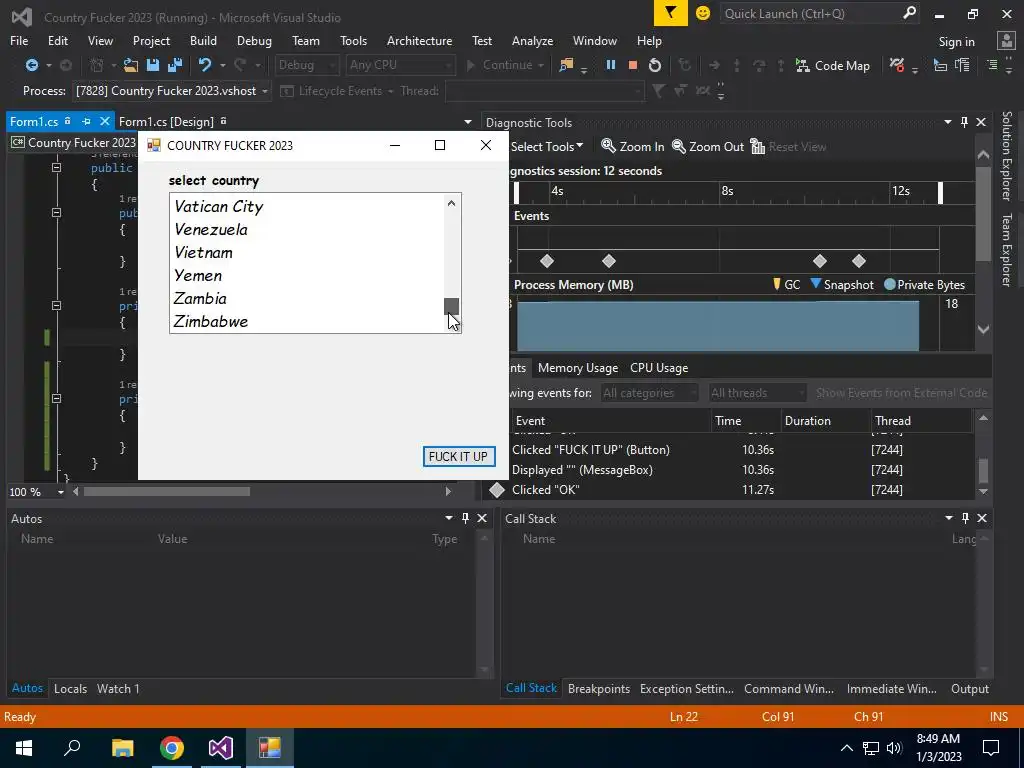This screenshot has height=768, width=1024.
Task: Open the Breakpoints tab
Action: pyautogui.click(x=599, y=688)
